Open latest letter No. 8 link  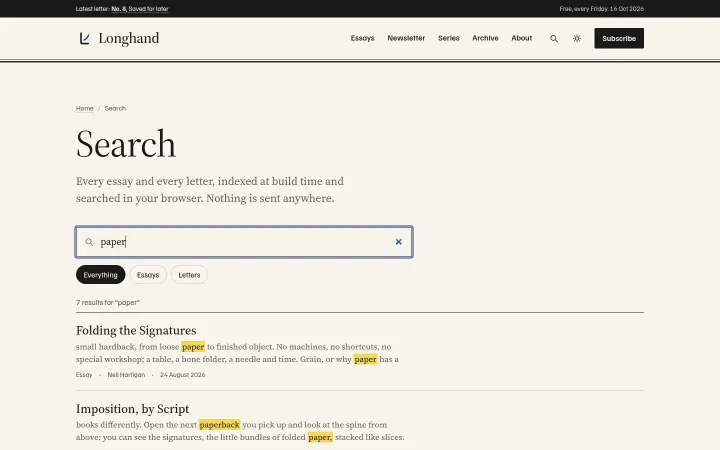tap(140, 9)
